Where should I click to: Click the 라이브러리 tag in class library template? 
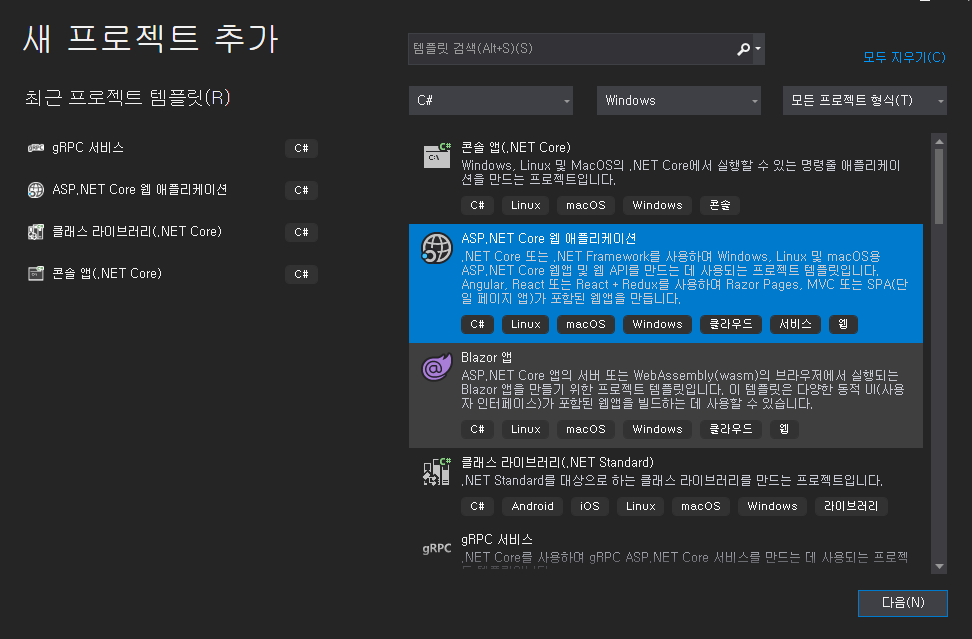[851, 506]
